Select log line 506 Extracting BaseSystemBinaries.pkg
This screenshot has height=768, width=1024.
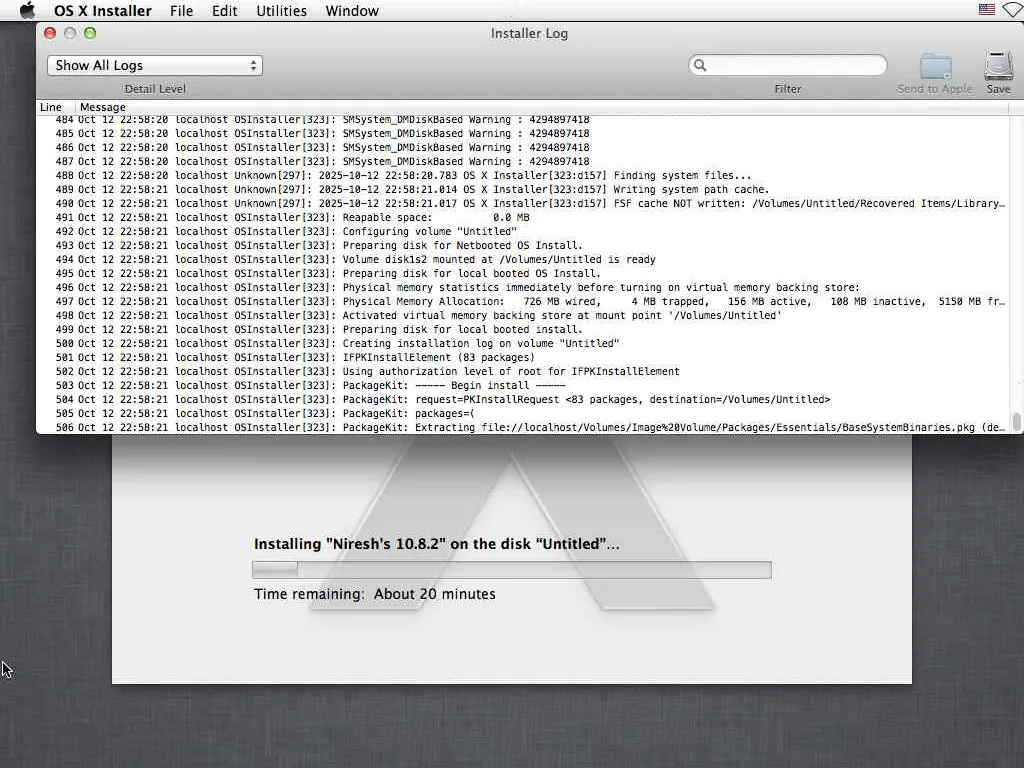(522, 428)
